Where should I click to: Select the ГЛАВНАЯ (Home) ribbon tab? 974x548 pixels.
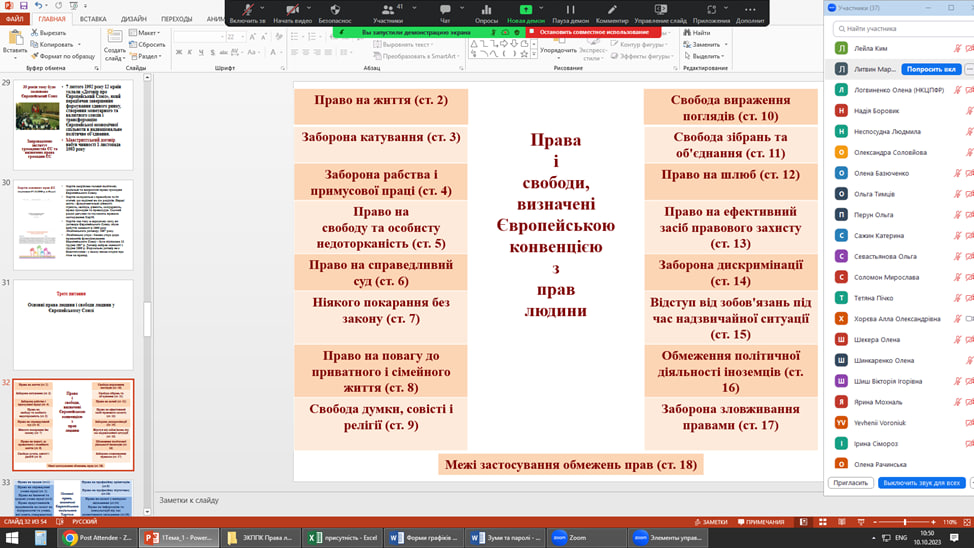52,19
